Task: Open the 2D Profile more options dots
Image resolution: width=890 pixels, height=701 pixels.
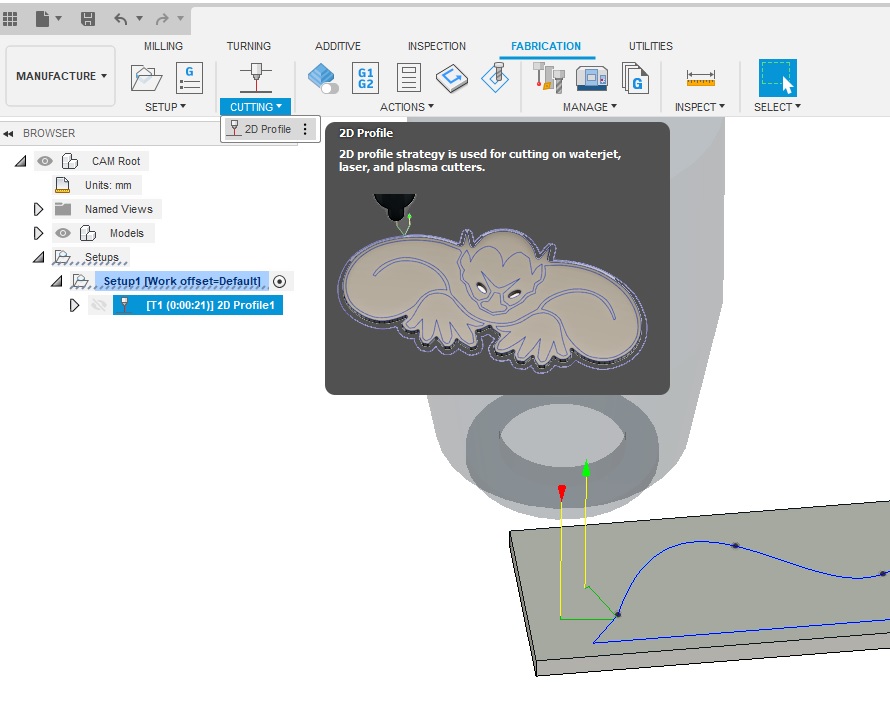Action: (305, 129)
